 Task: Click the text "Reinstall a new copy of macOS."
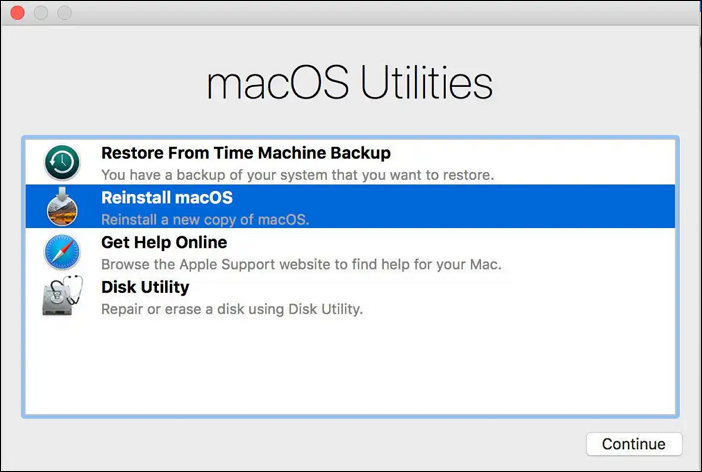(x=205, y=220)
